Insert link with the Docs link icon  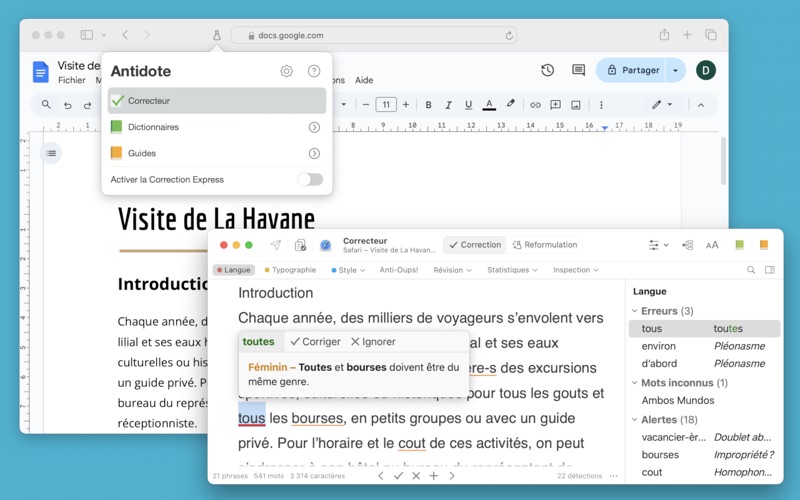535,105
